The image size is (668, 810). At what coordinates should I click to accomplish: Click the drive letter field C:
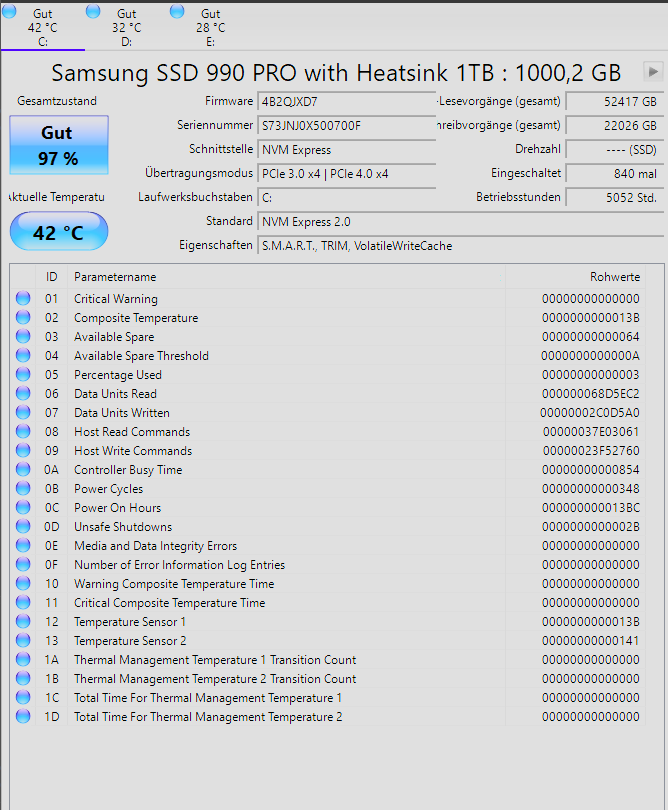pyautogui.click(x=346, y=198)
